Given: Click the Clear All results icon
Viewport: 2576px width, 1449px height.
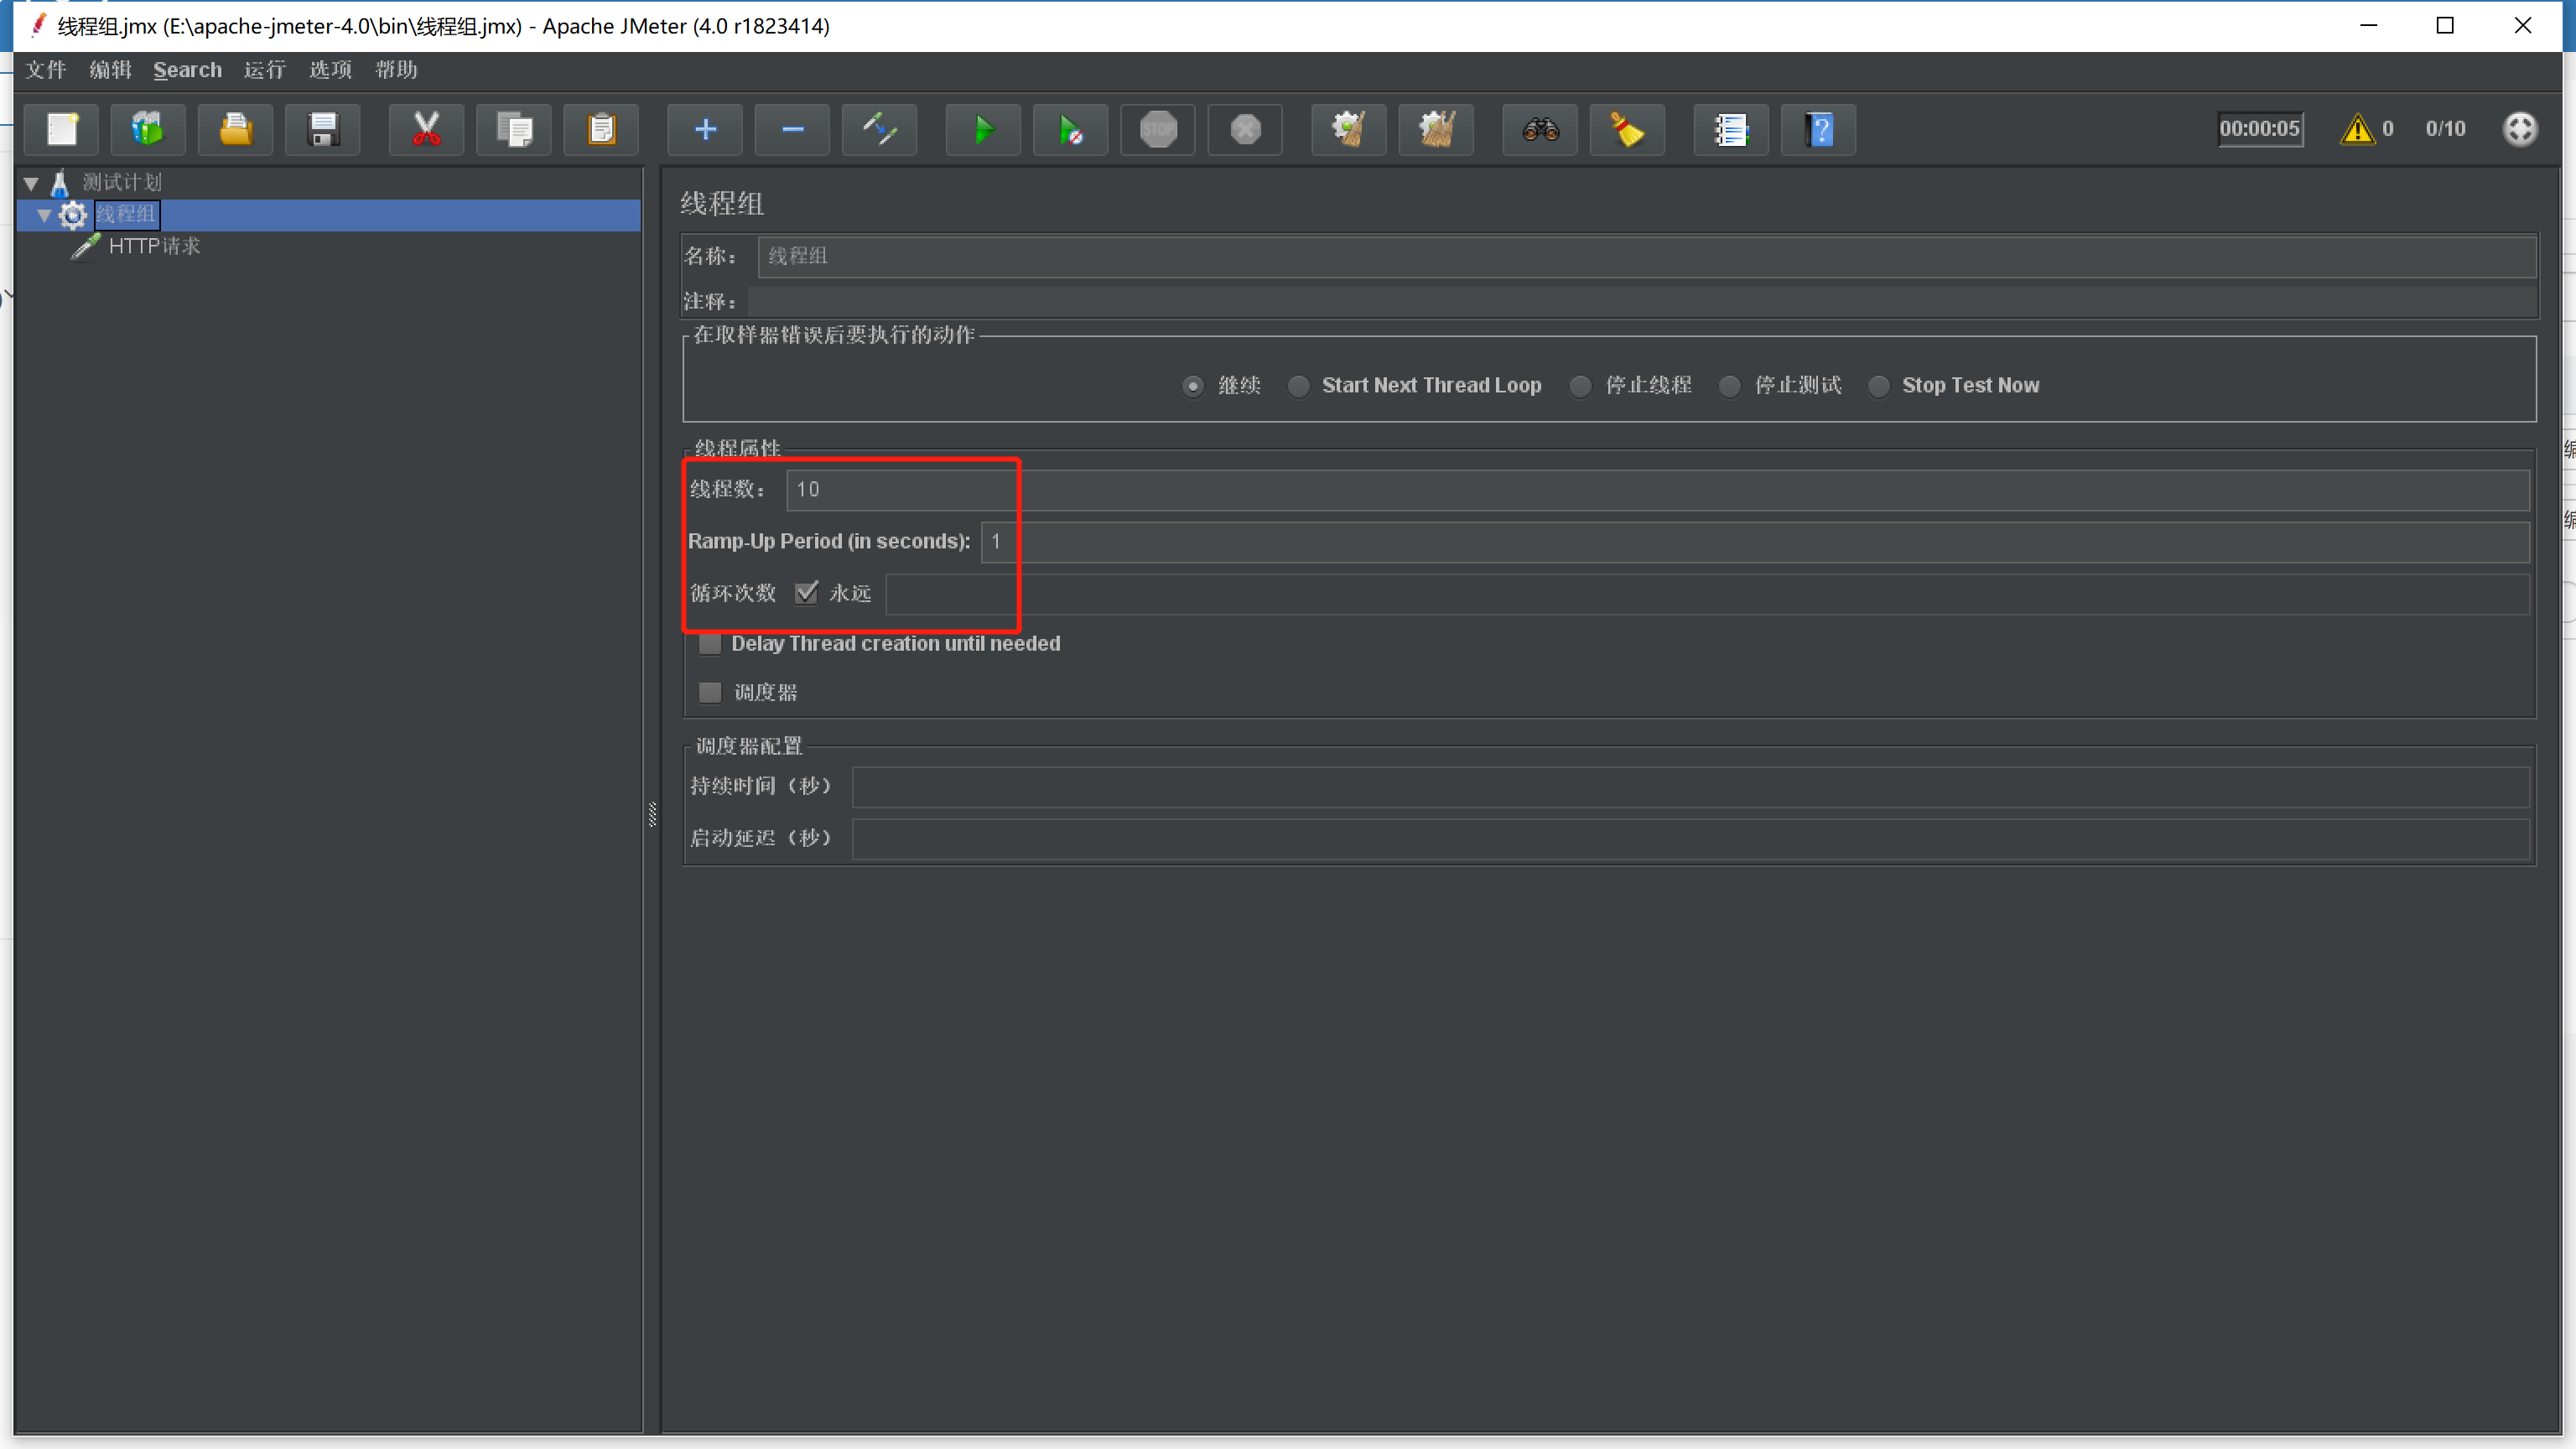Looking at the screenshot, I should (x=1436, y=129).
